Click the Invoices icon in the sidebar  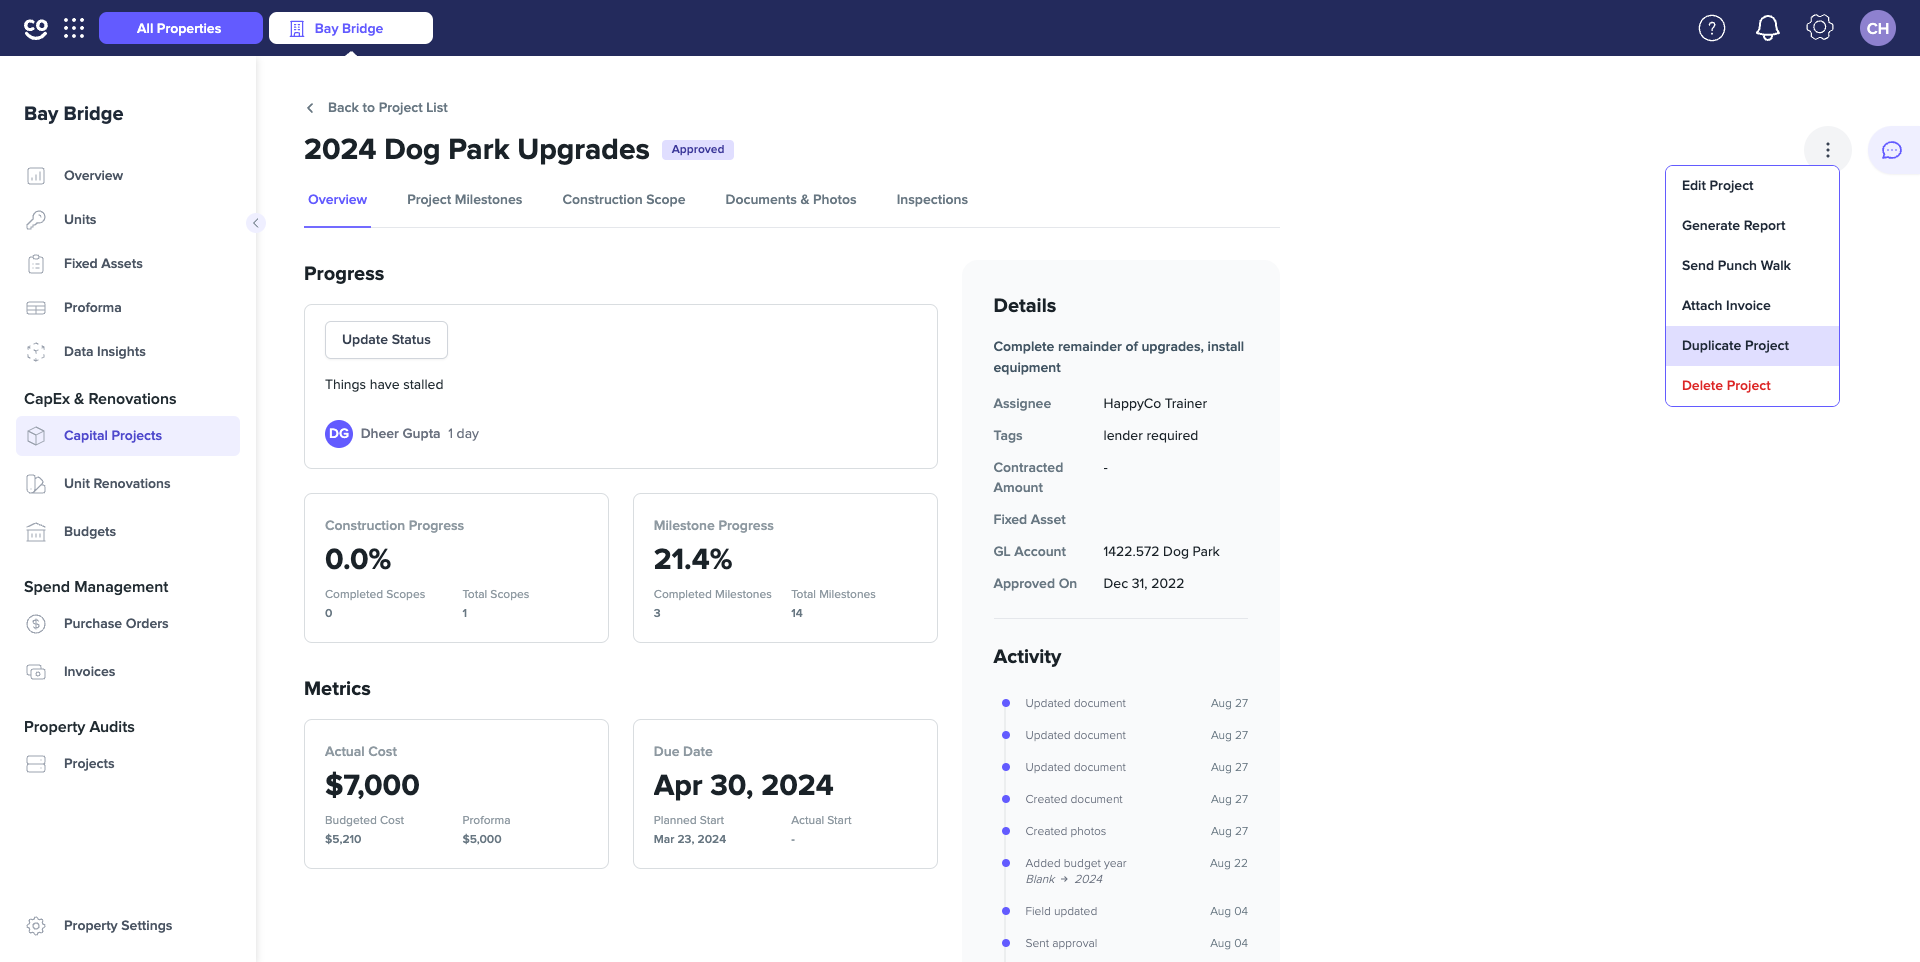36,672
